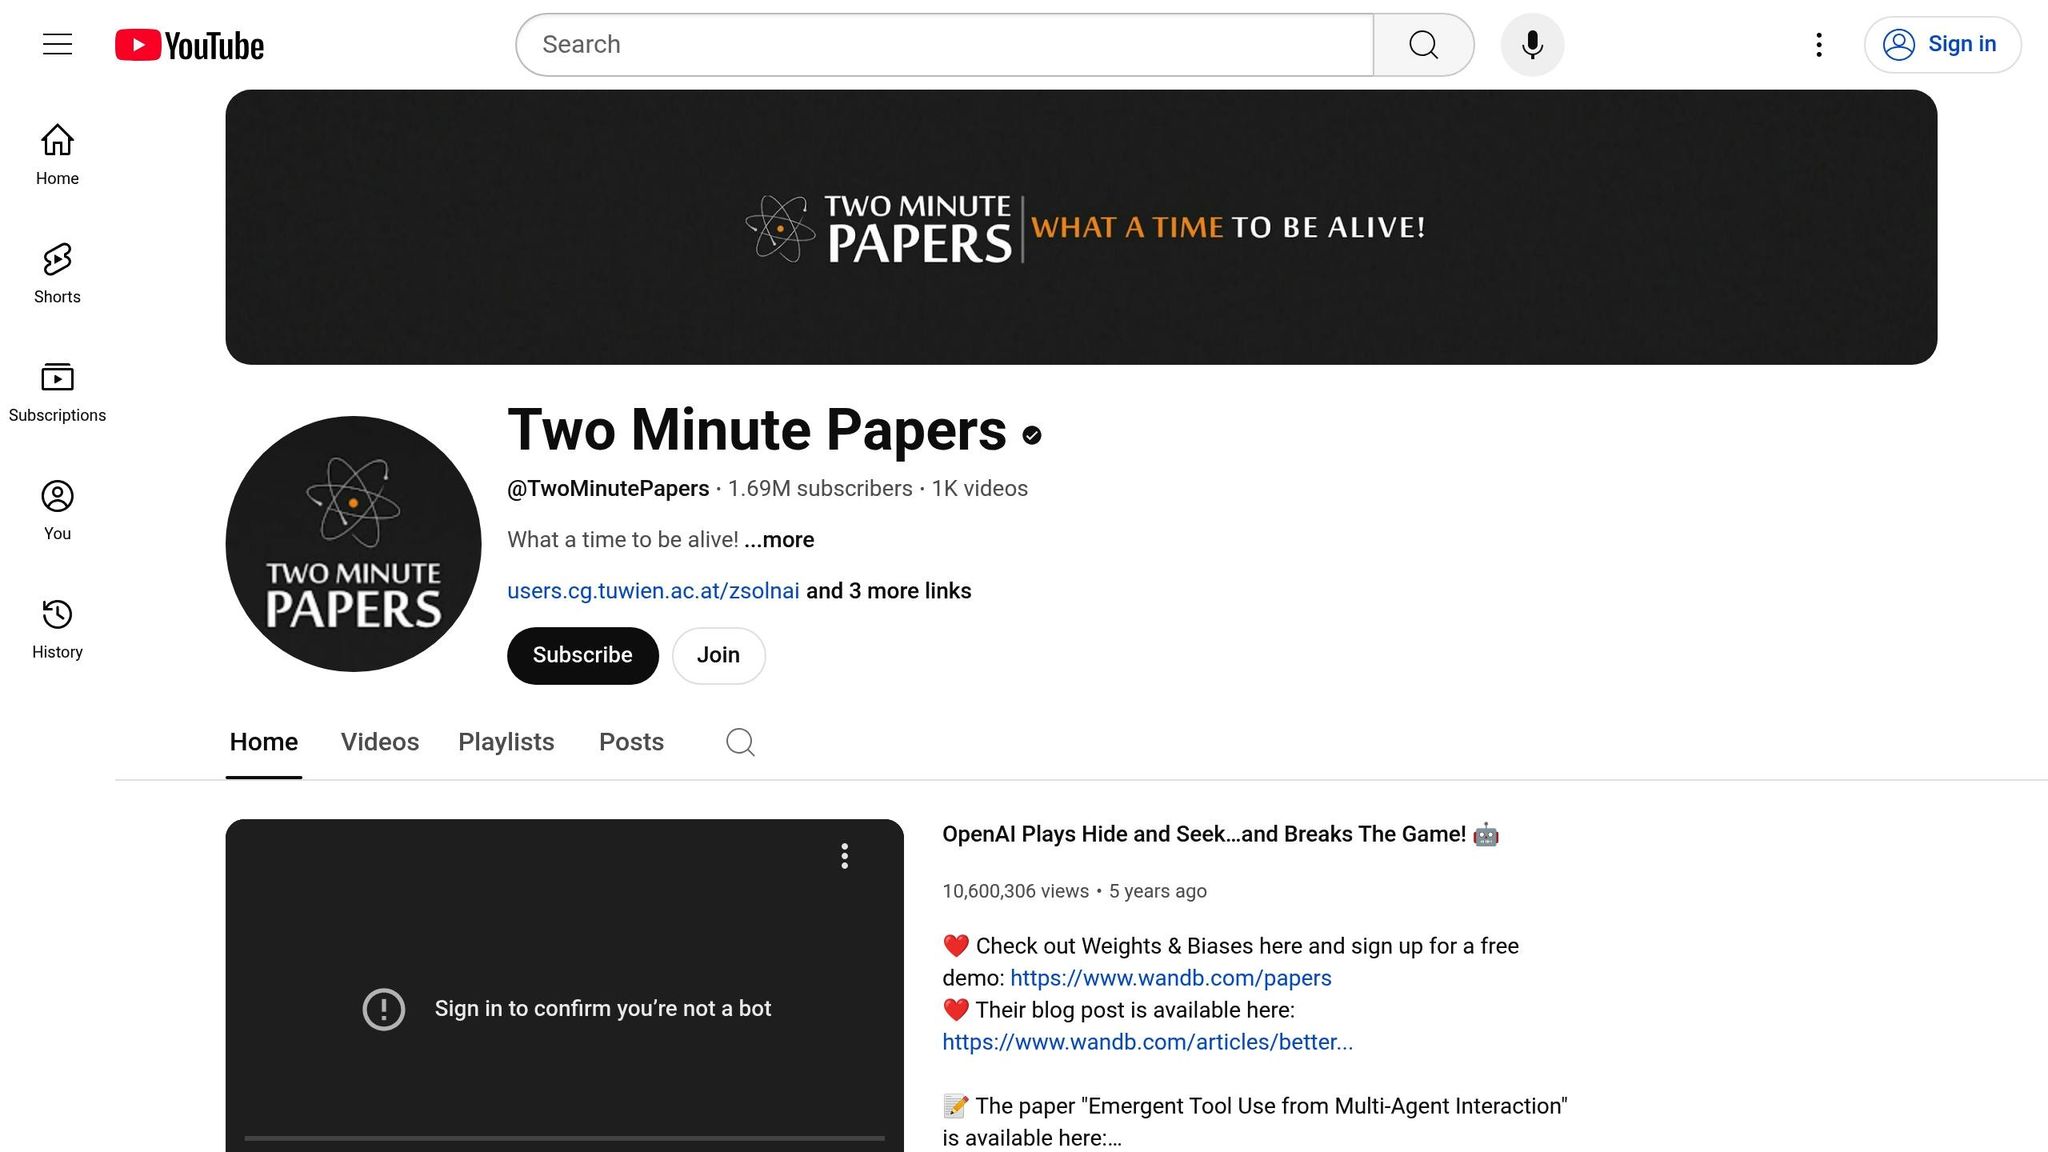Expand channel description with ...more

pos(779,540)
